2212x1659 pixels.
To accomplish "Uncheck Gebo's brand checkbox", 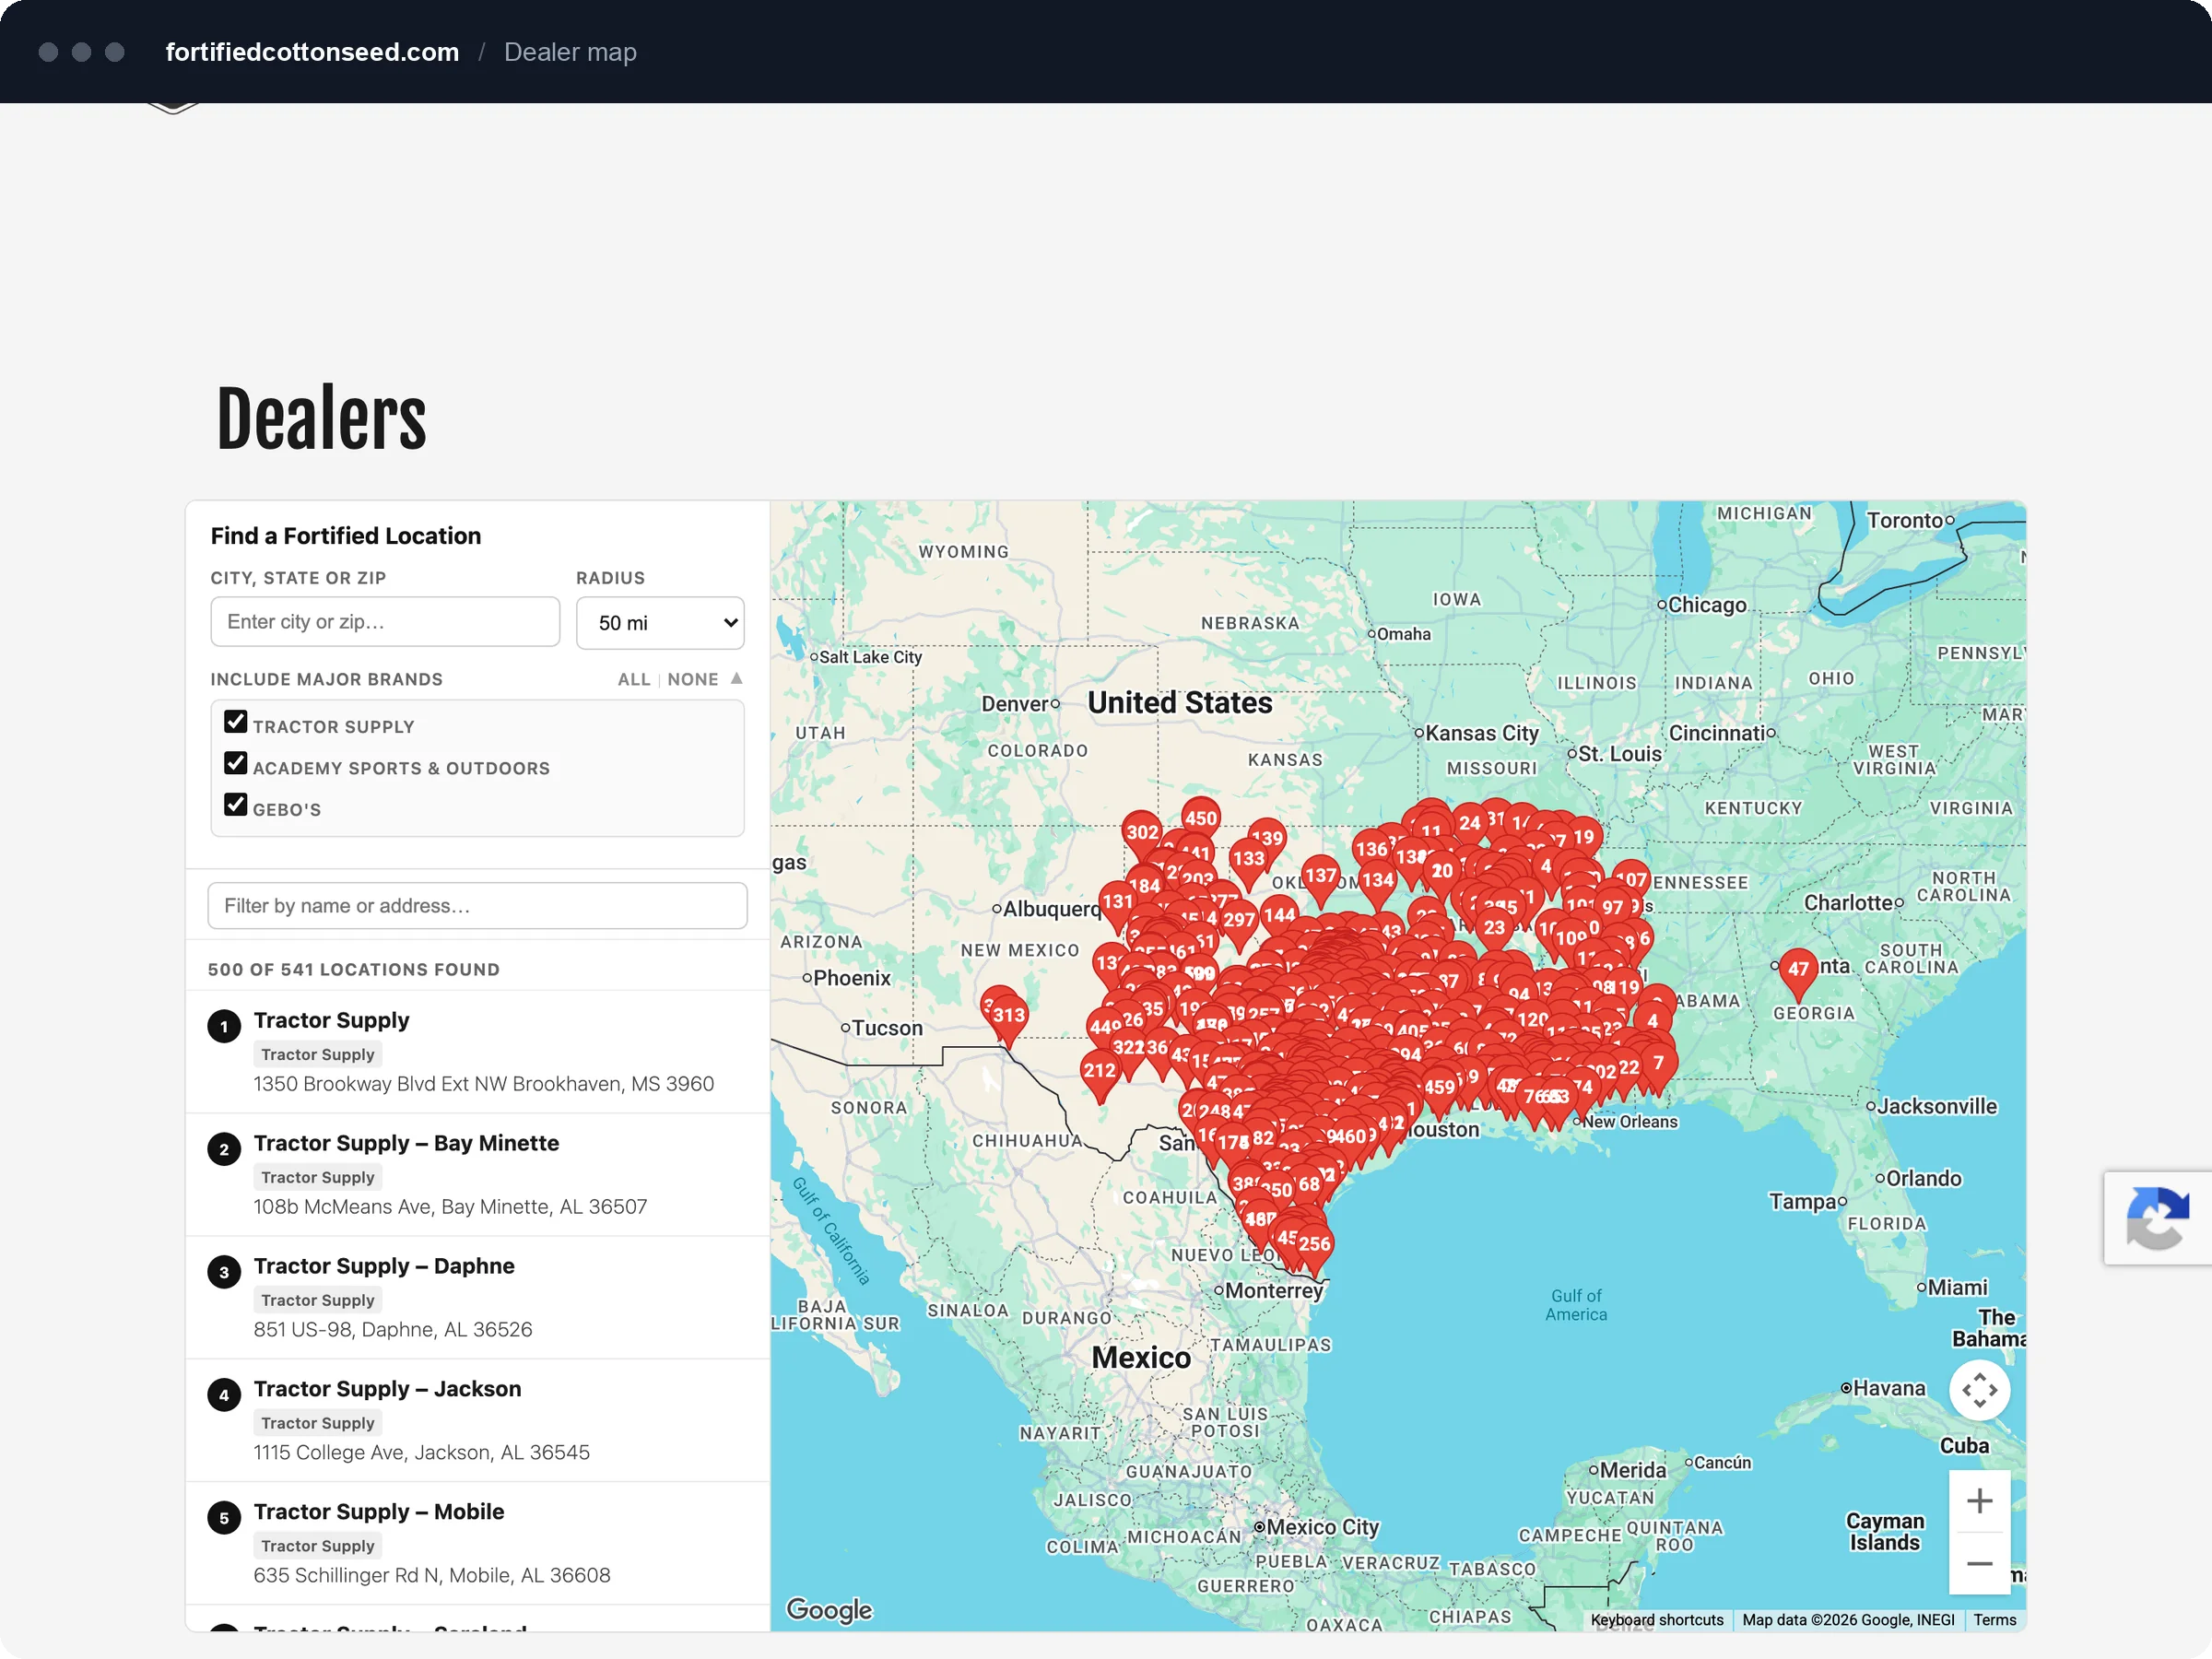I will 236,805.
